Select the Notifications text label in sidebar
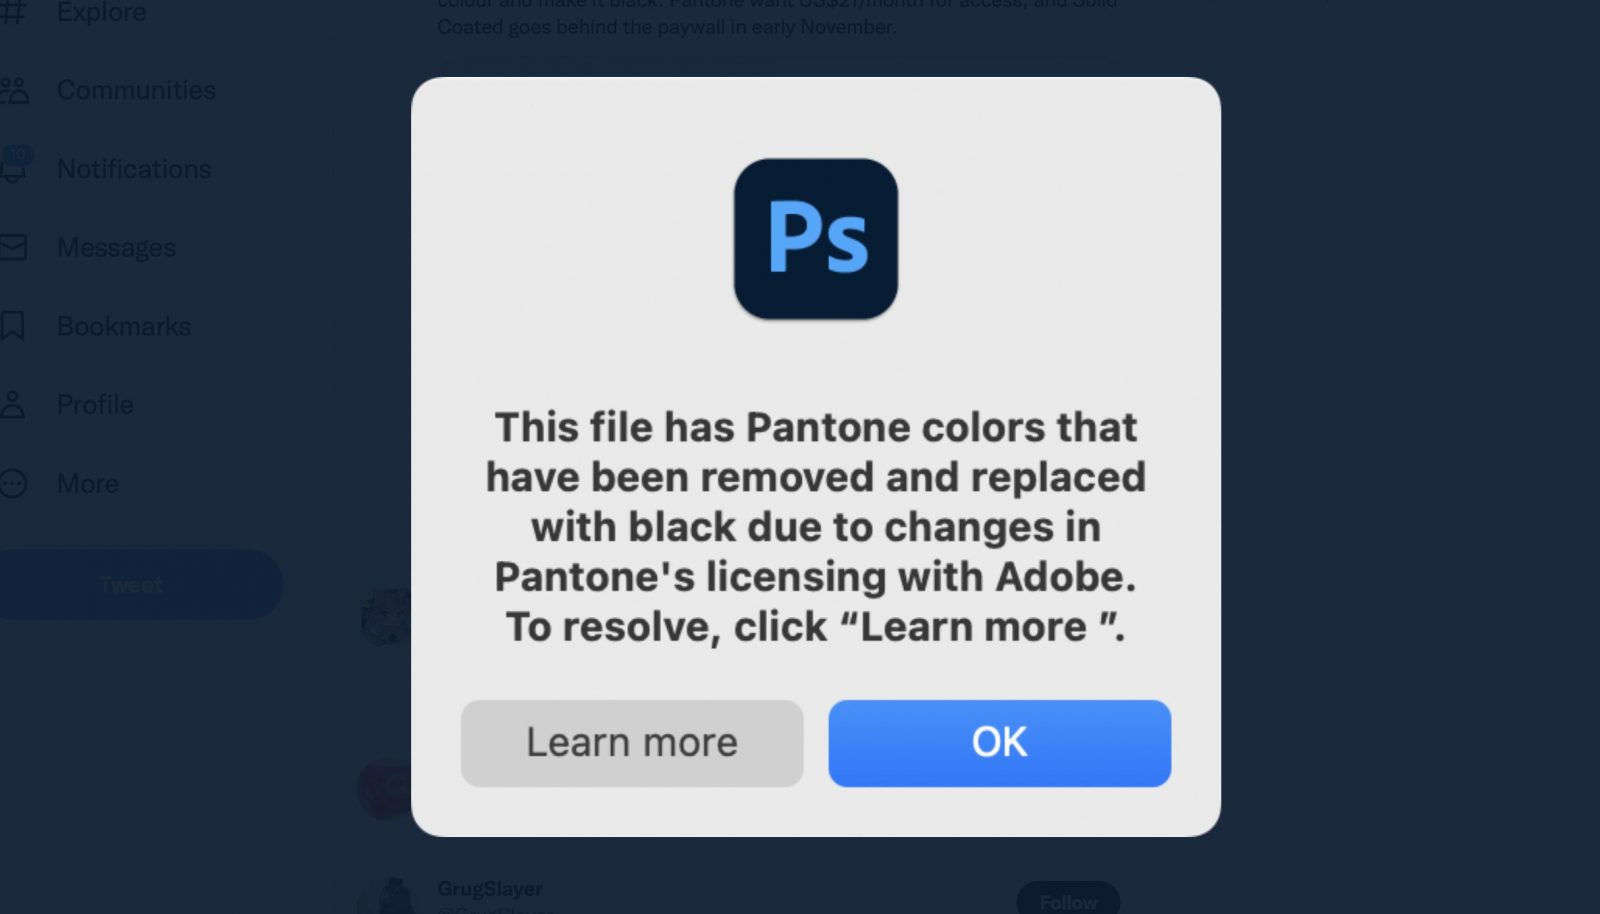Image resolution: width=1600 pixels, height=914 pixels. coord(134,169)
